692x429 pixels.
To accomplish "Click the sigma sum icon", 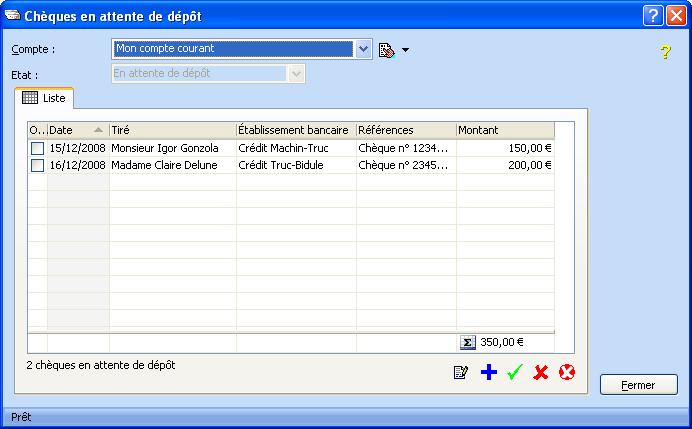I will click(x=468, y=342).
